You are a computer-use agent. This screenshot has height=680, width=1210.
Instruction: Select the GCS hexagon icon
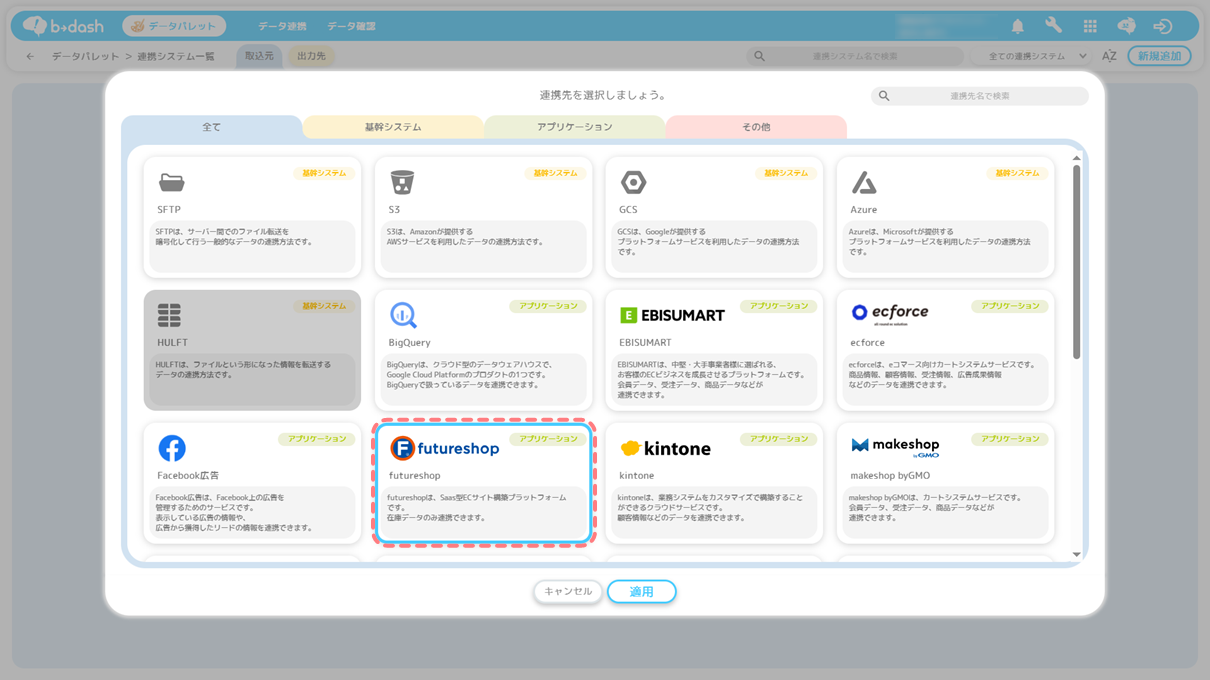[x=633, y=182]
